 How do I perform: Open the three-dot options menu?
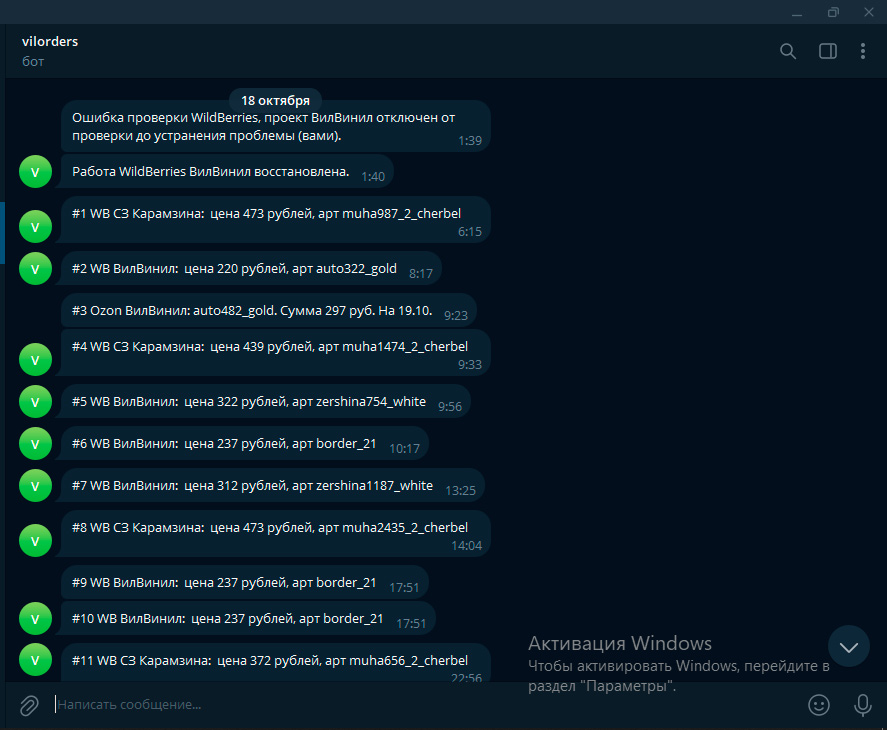(x=863, y=51)
